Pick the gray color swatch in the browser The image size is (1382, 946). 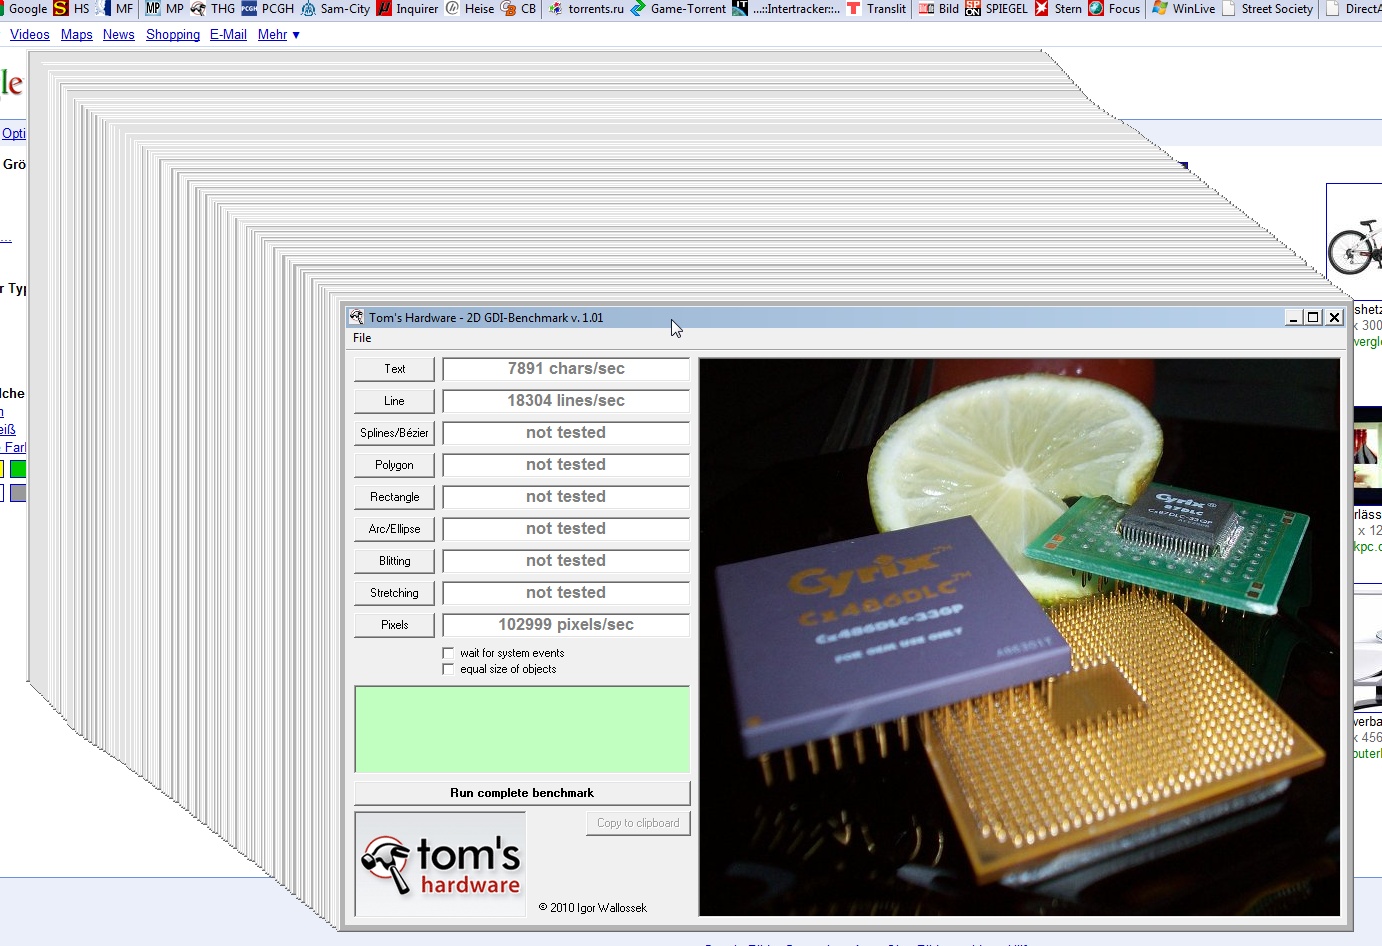pyautogui.click(x=18, y=493)
